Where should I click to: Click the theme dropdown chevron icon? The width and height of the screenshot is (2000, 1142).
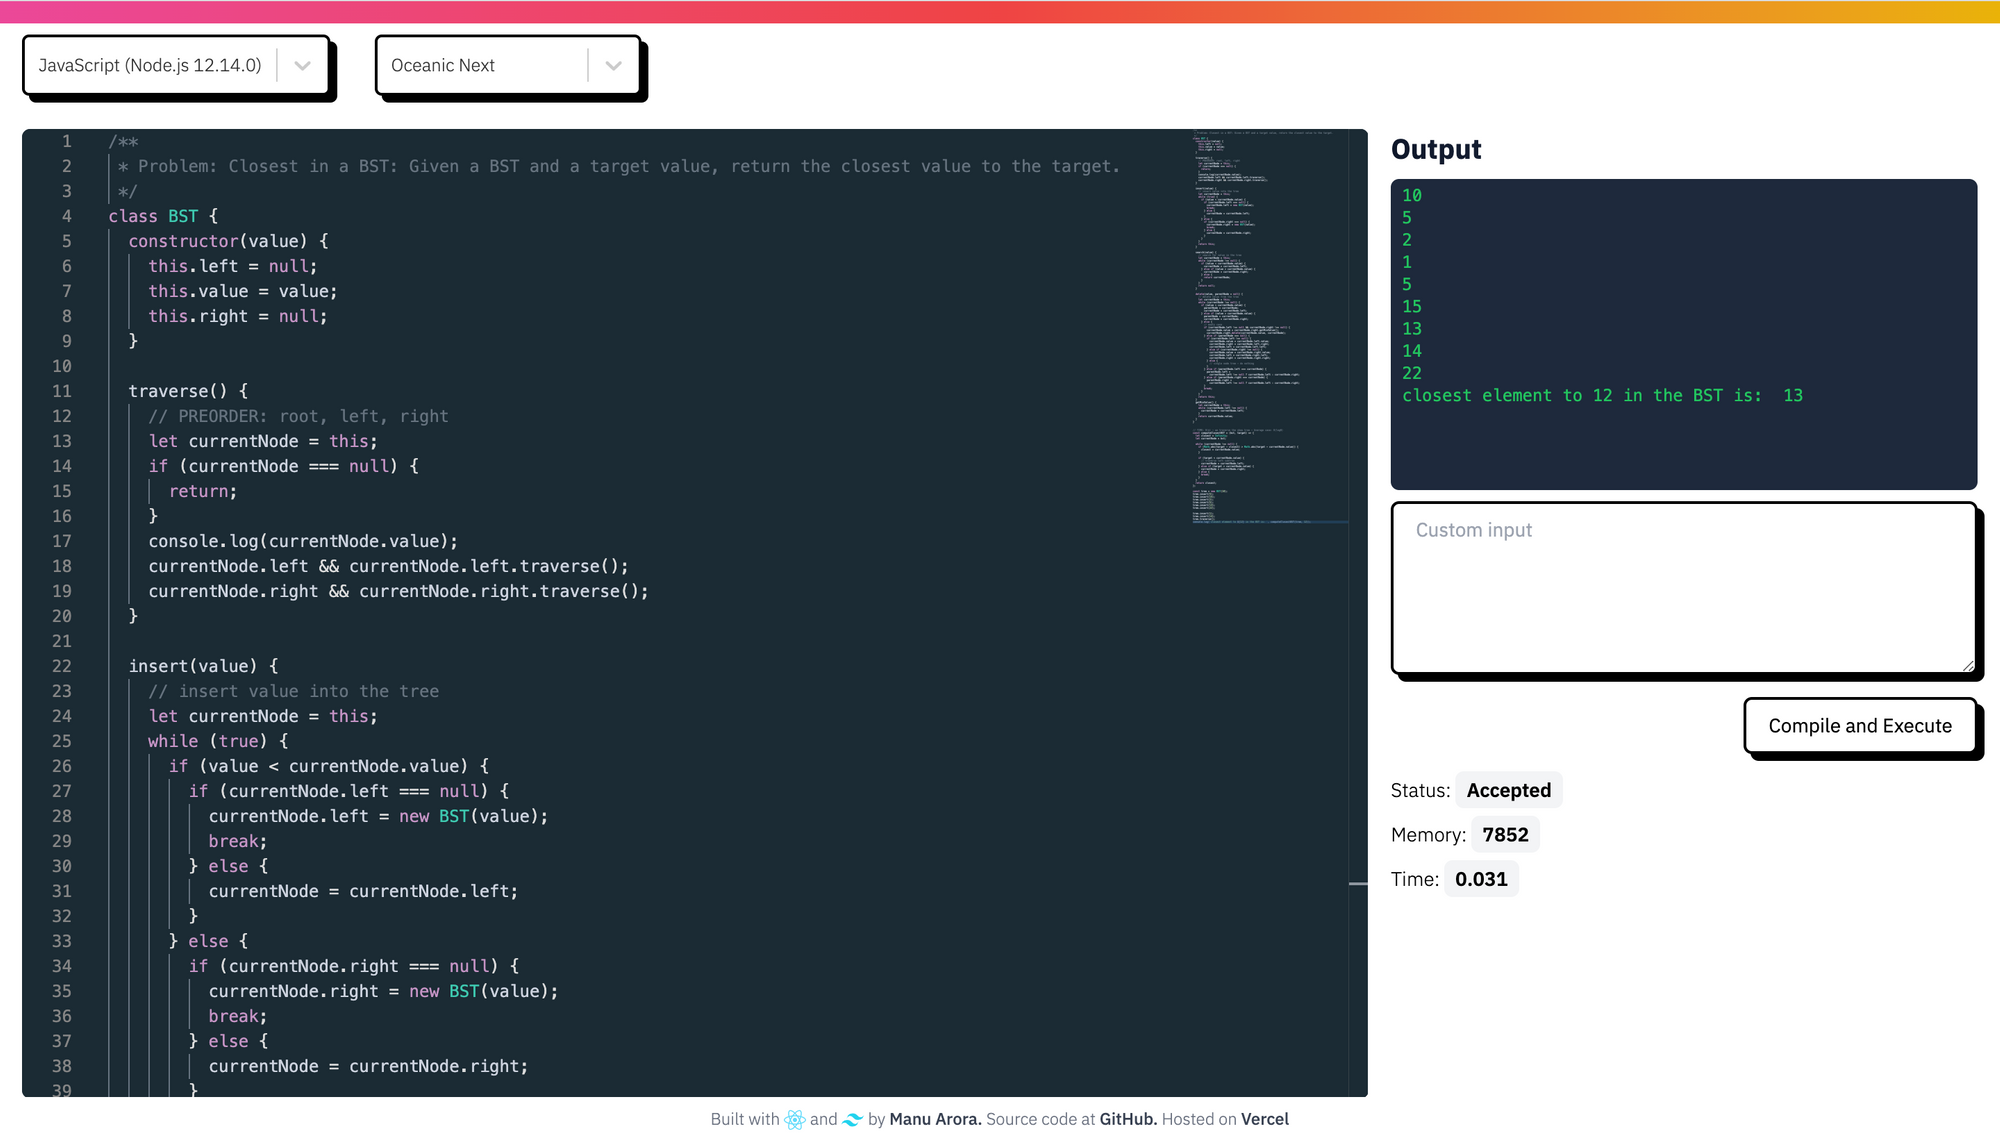[x=613, y=65]
